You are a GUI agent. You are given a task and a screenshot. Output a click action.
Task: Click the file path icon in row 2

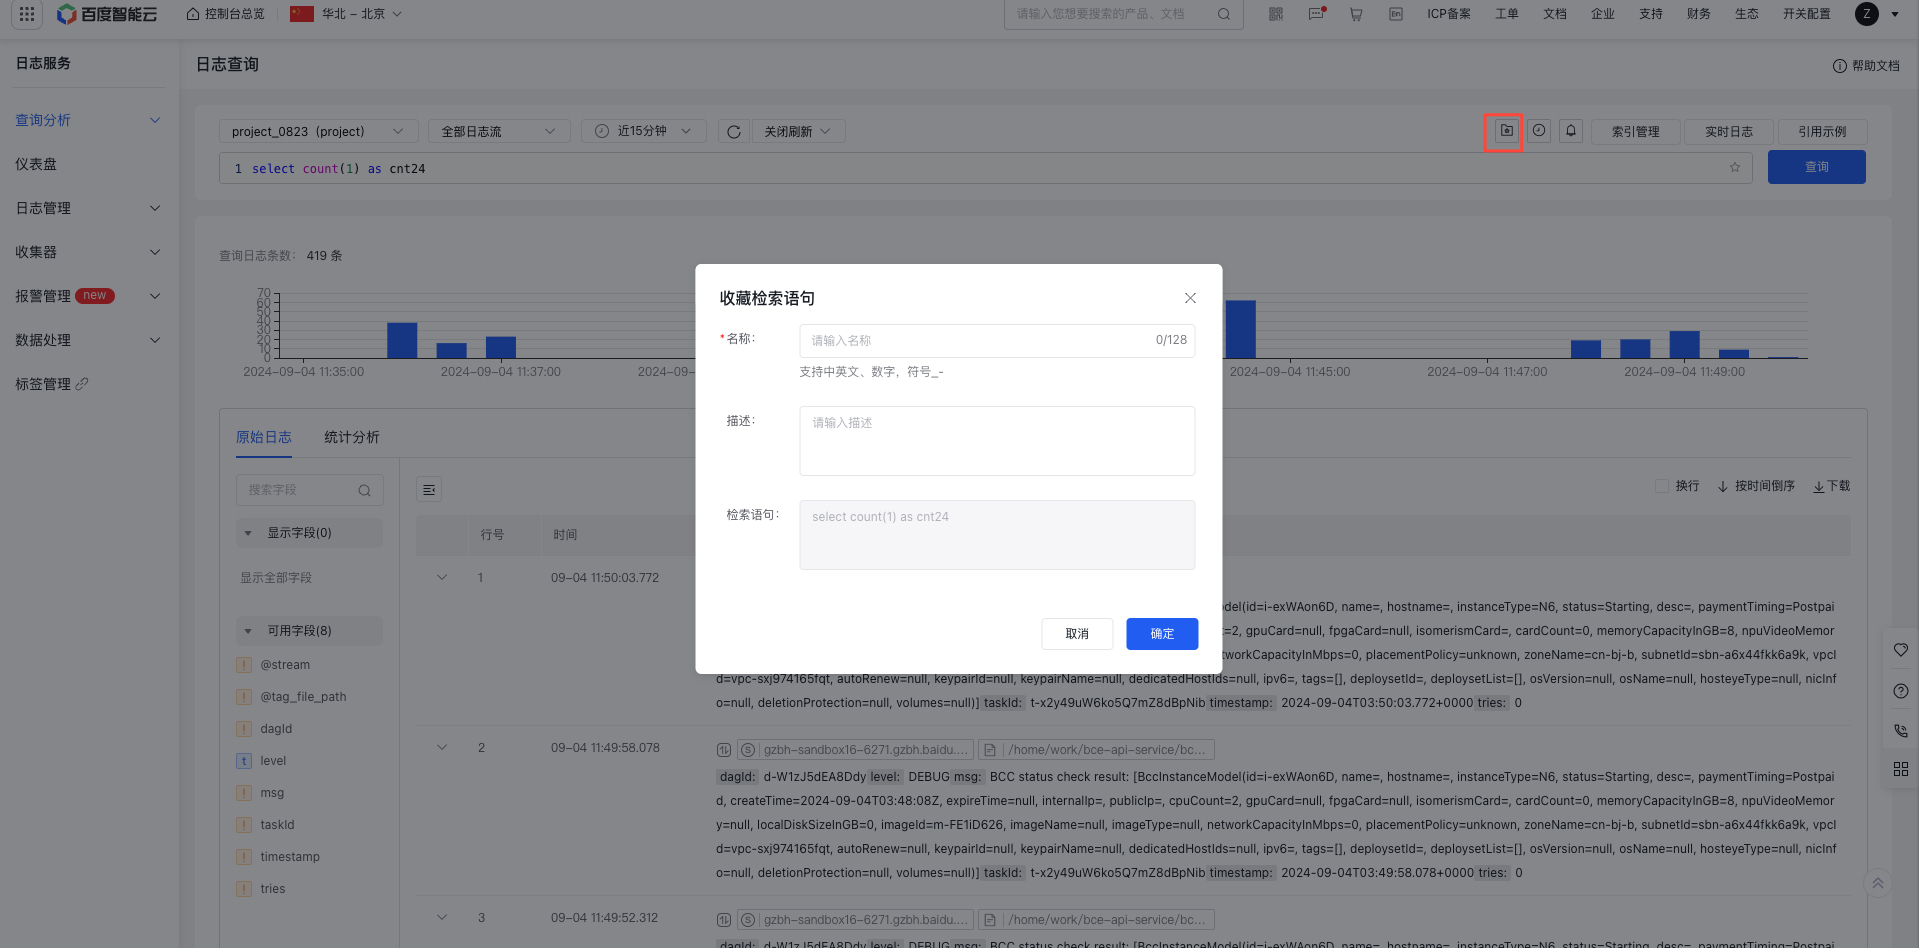[989, 750]
